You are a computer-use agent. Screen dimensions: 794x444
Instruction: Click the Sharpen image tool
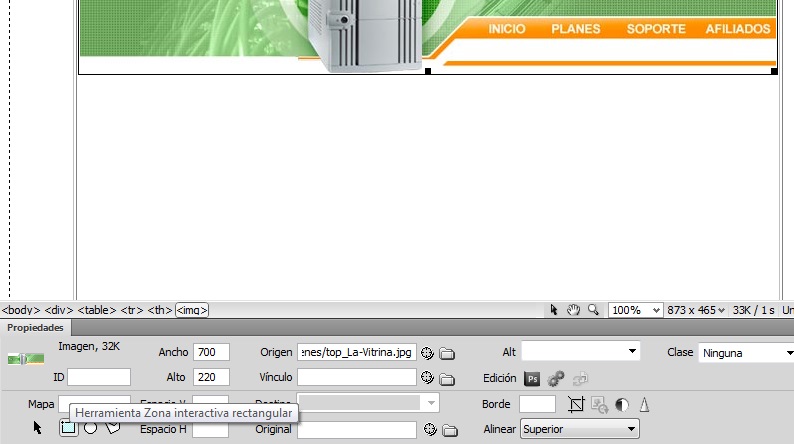[x=645, y=405]
